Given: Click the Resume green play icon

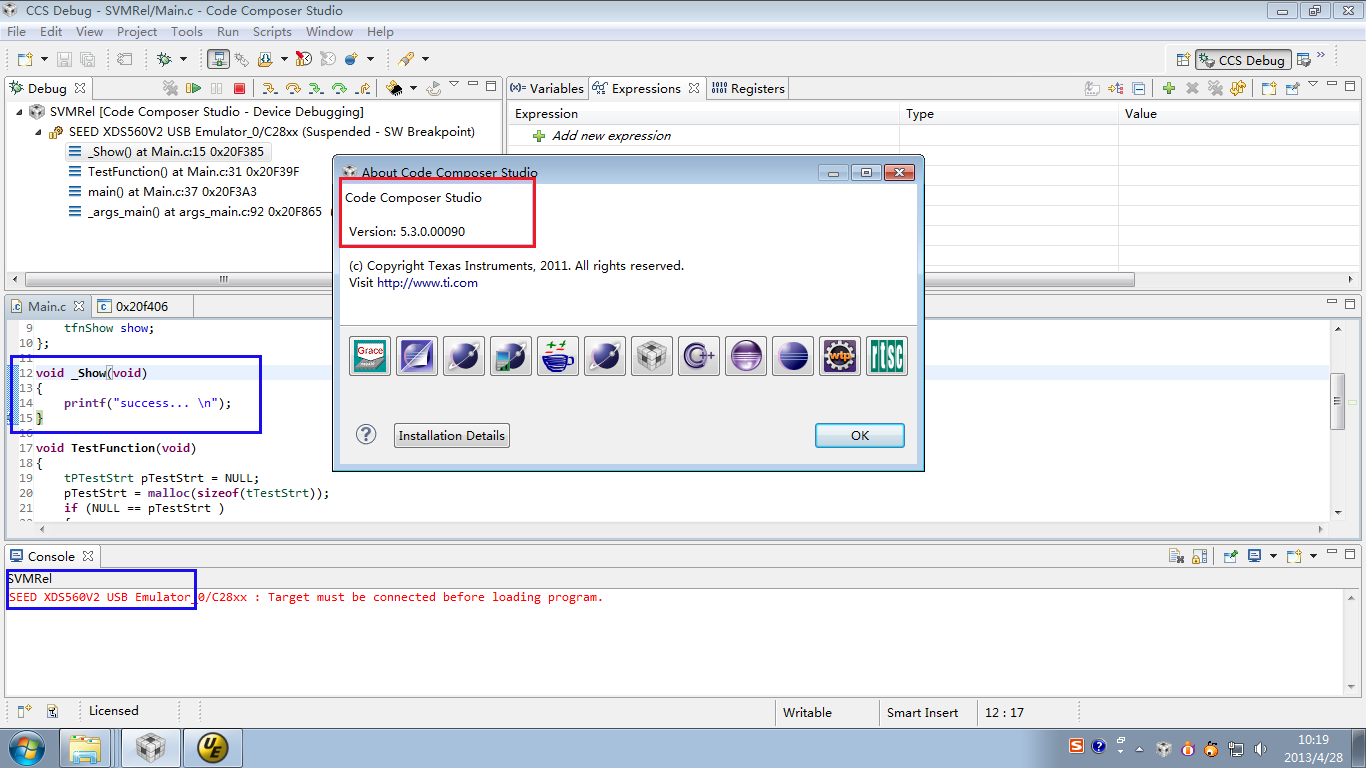Looking at the screenshot, I should coord(194,88).
